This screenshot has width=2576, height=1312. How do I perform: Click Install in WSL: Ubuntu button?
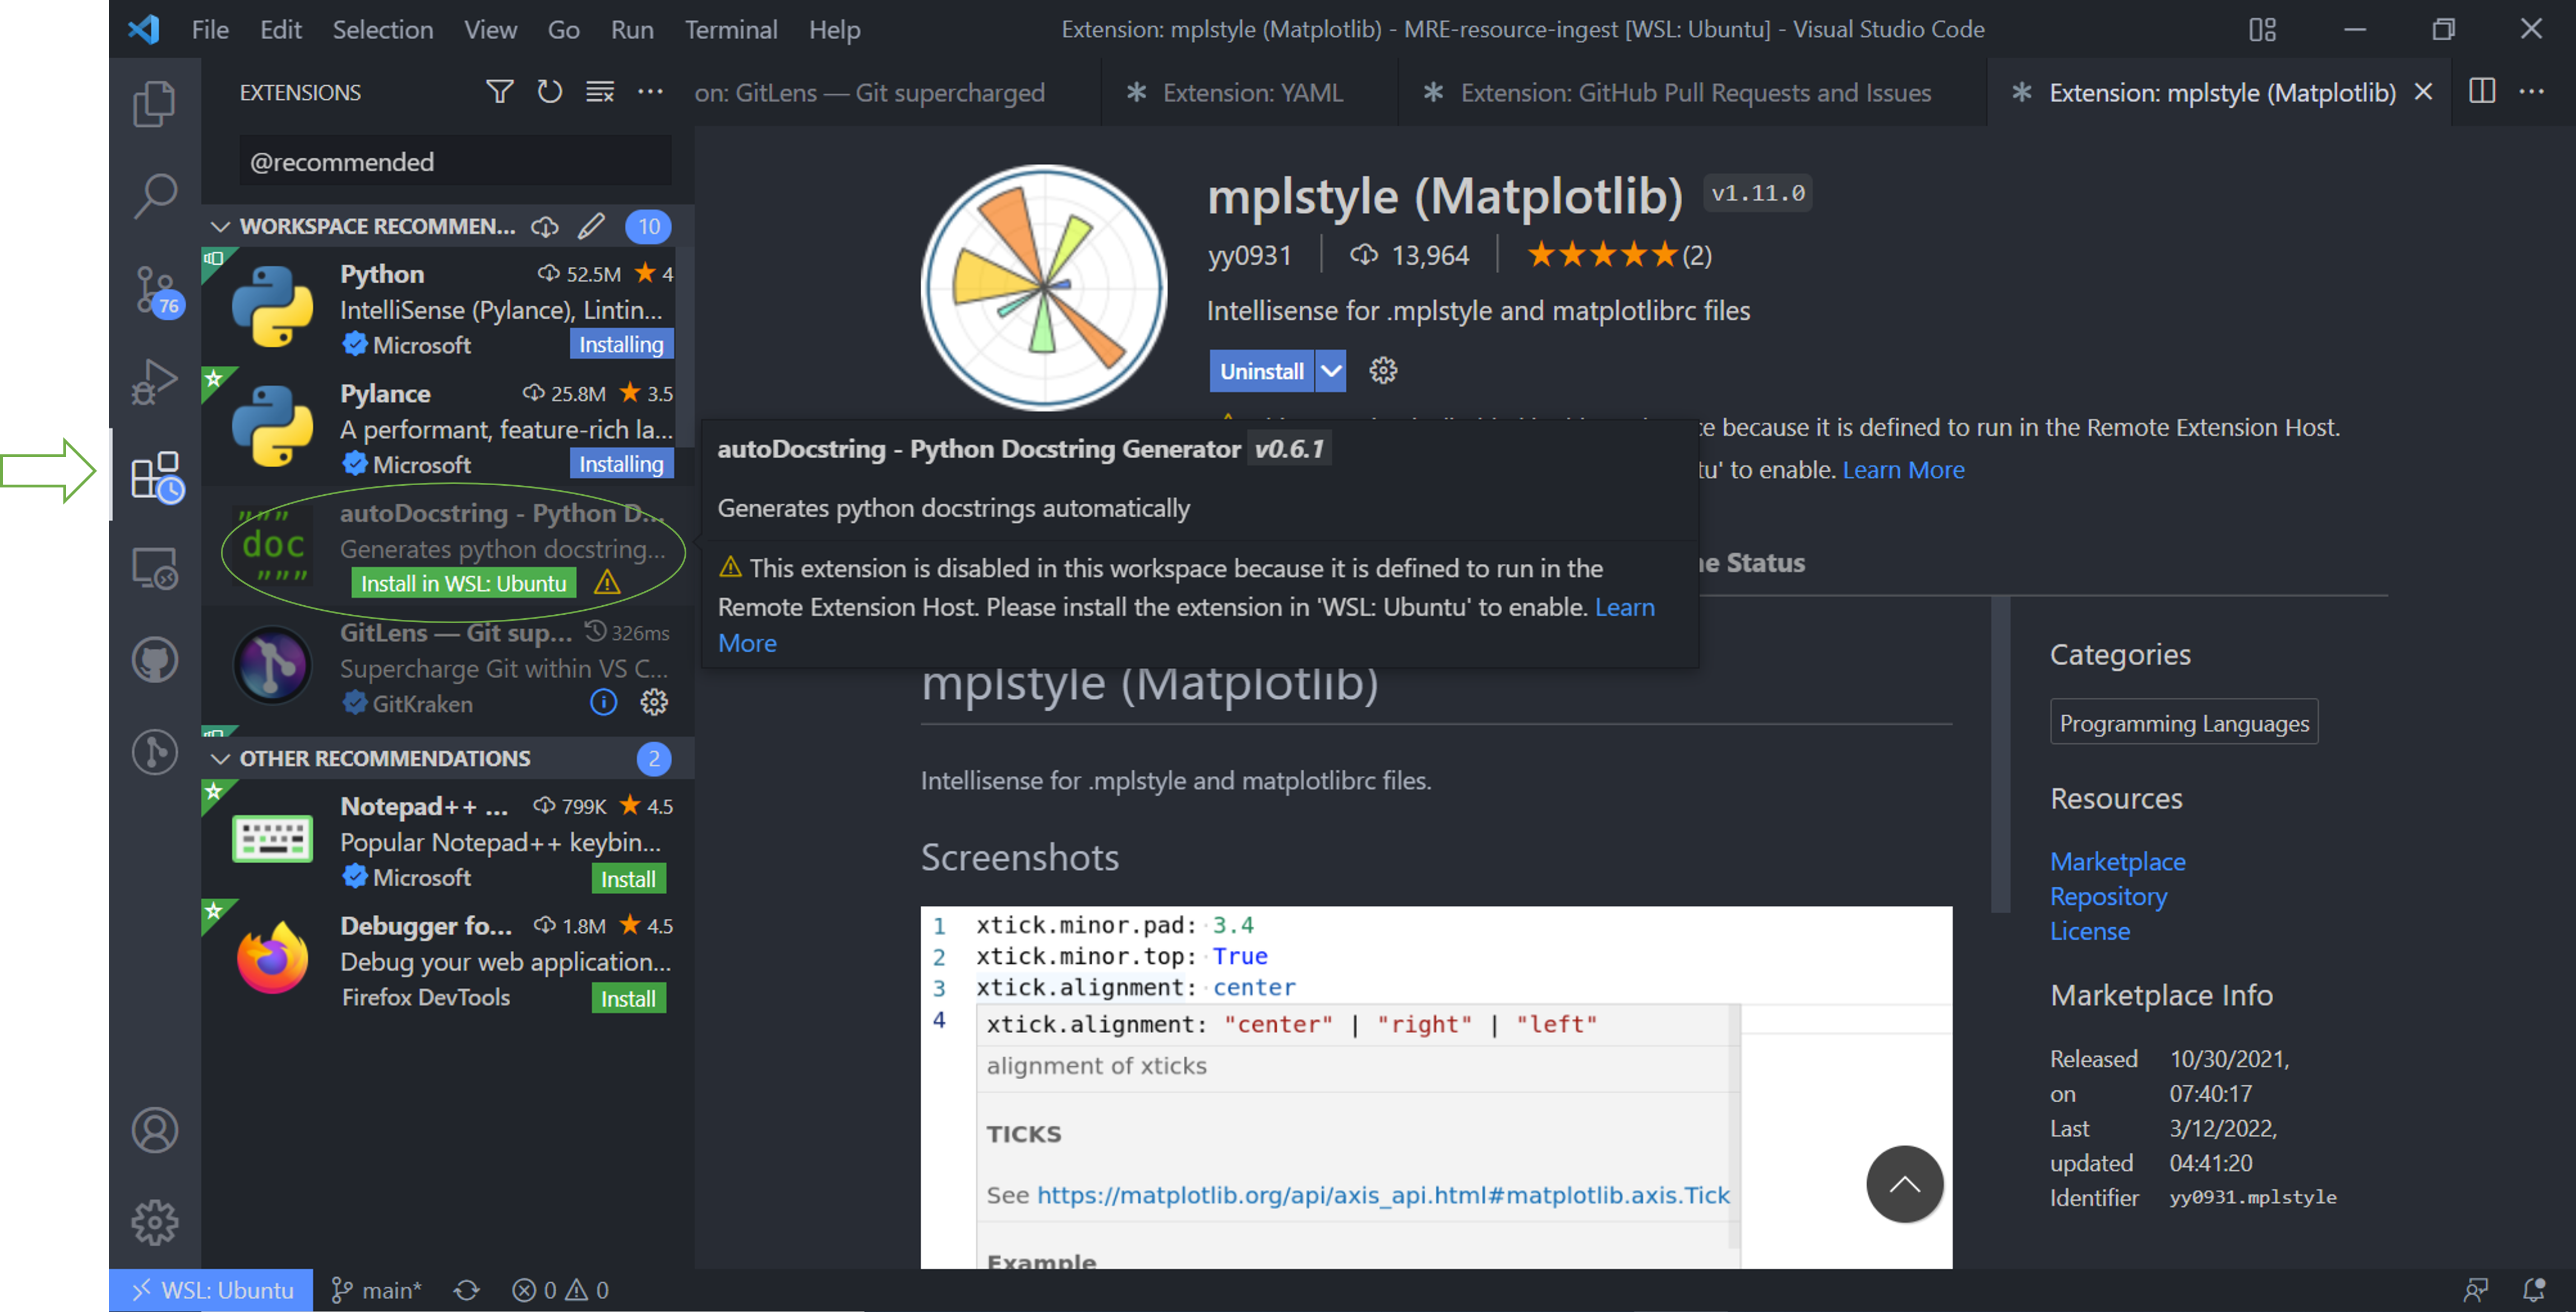(x=464, y=583)
